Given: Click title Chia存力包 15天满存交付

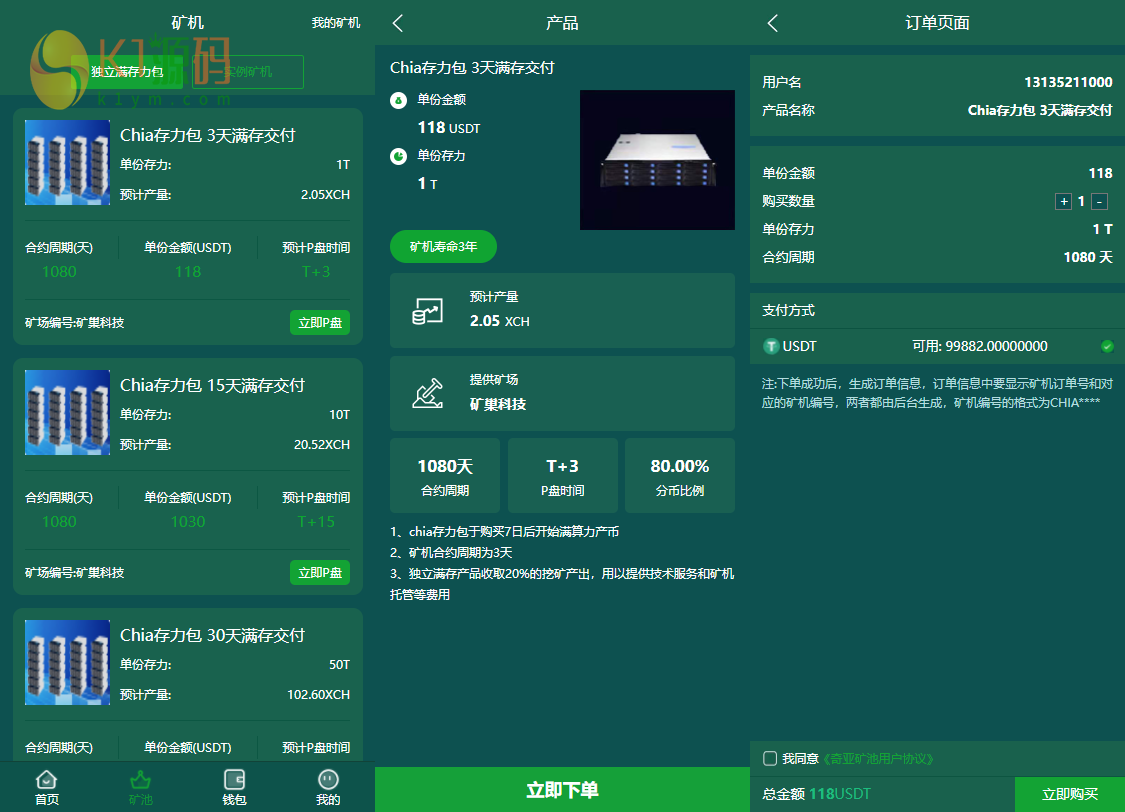Looking at the screenshot, I should coord(212,385).
